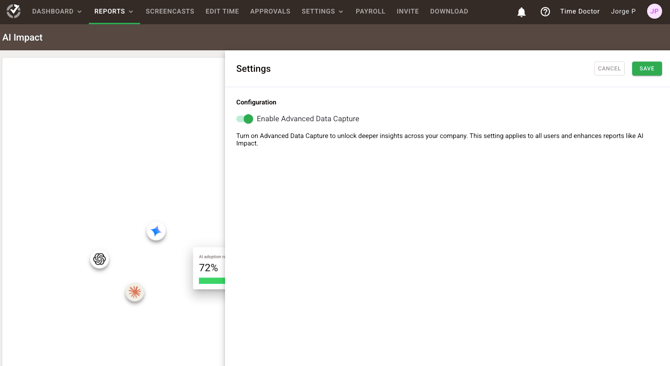The height and width of the screenshot is (366, 670).
Task: Expand the Settings menu chevron
Action: [341, 12]
